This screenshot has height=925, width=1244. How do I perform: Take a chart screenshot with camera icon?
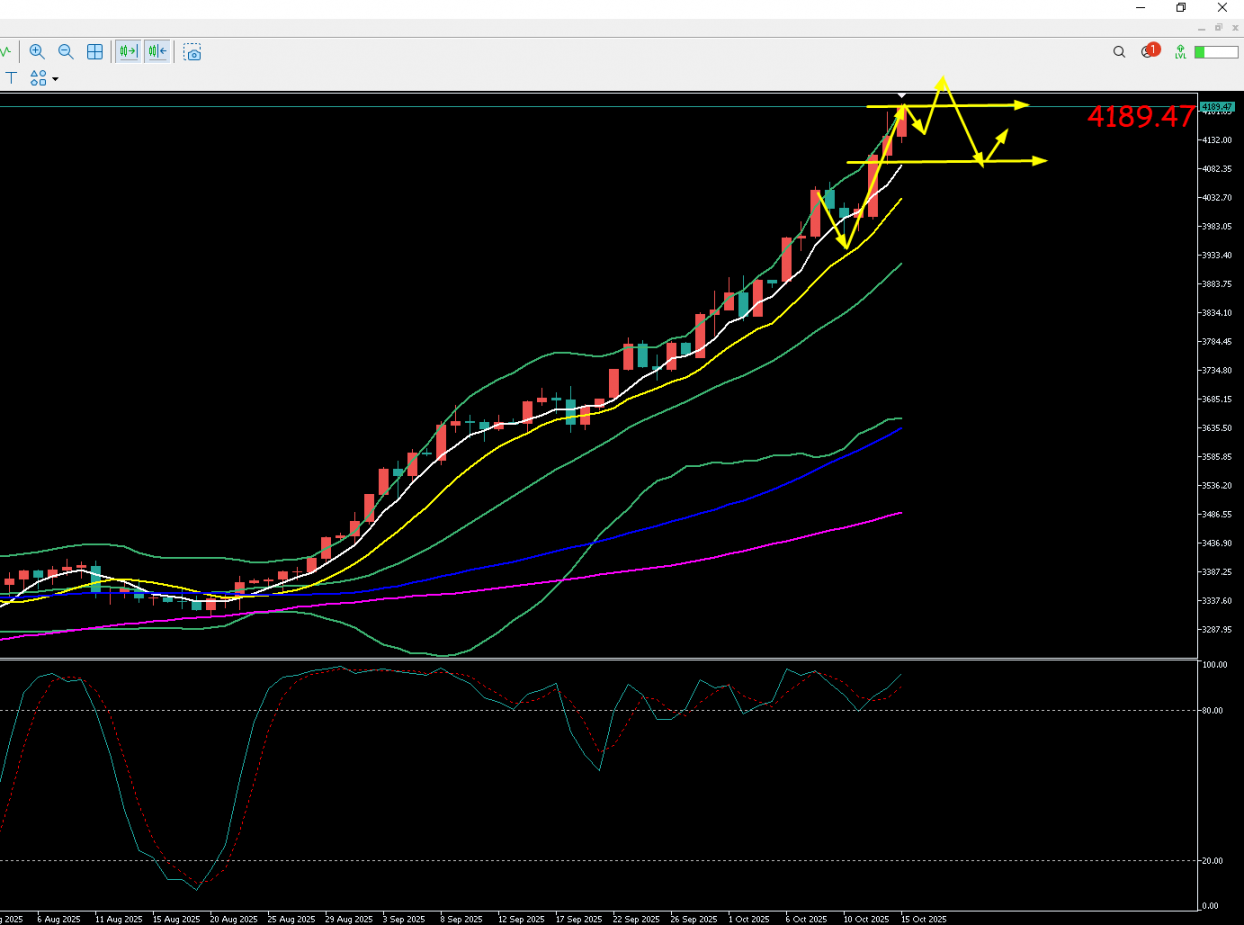192,52
